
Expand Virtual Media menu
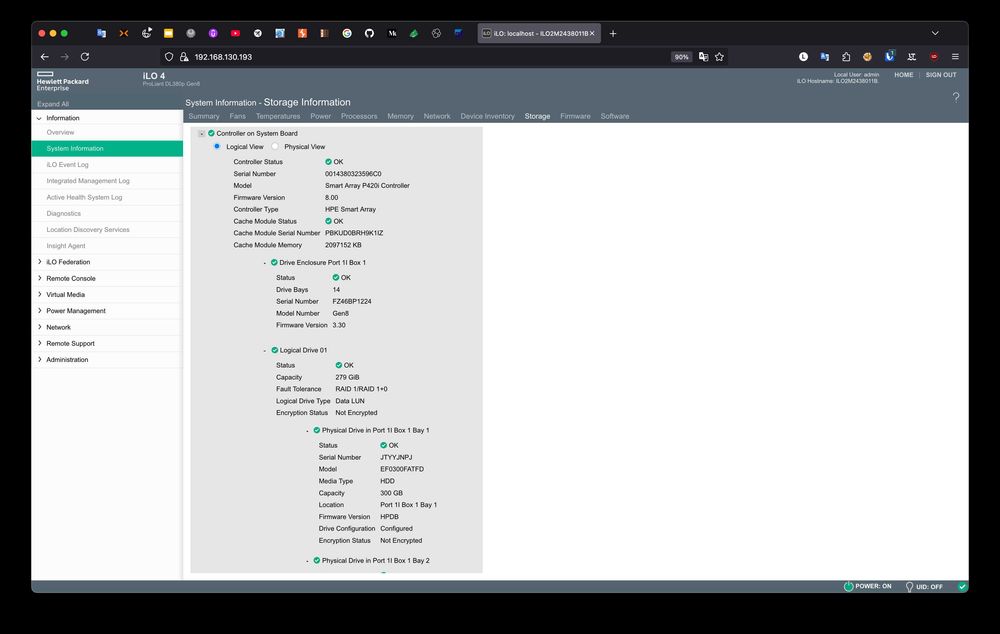(x=40, y=294)
